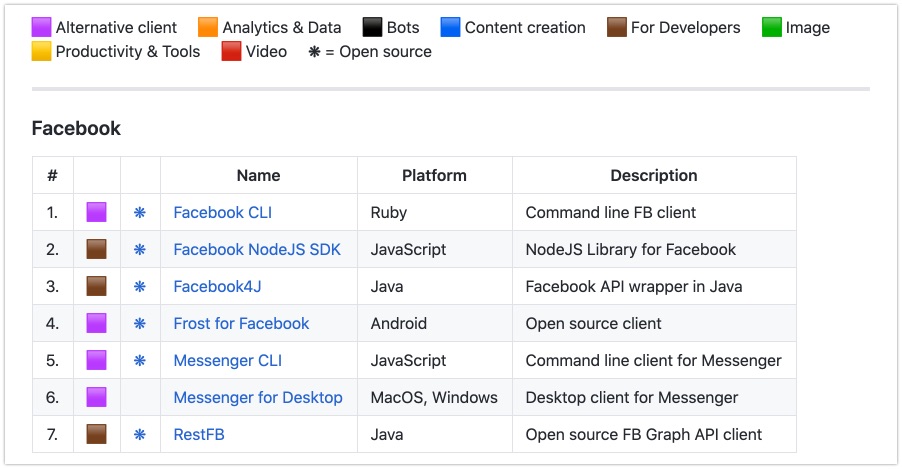Click the # column header
Screen dimensions: 902x469
[x=52, y=175]
